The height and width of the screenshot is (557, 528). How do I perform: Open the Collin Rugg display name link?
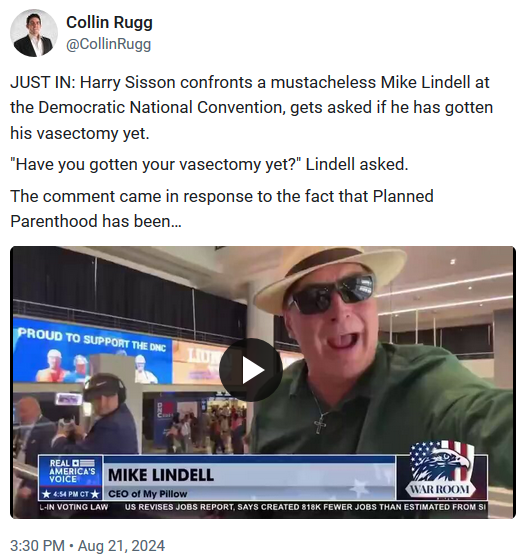click(x=109, y=22)
